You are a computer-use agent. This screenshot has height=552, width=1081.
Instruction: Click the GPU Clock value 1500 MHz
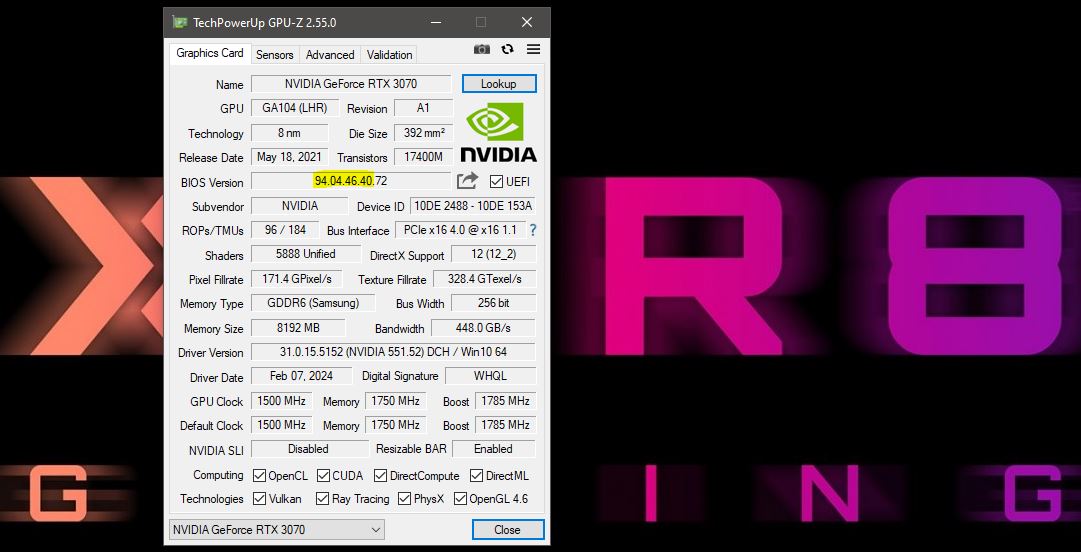pyautogui.click(x=281, y=400)
